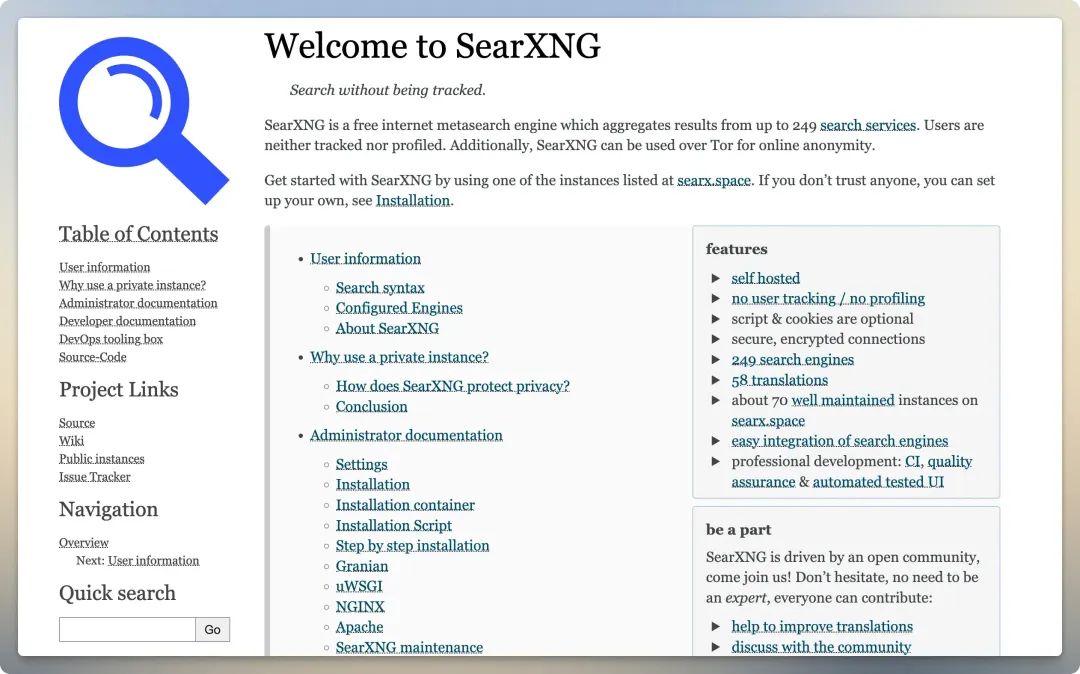The image size is (1080, 674).
Task: Open 'Administrator documentation' in main contents list
Action: [406, 436]
